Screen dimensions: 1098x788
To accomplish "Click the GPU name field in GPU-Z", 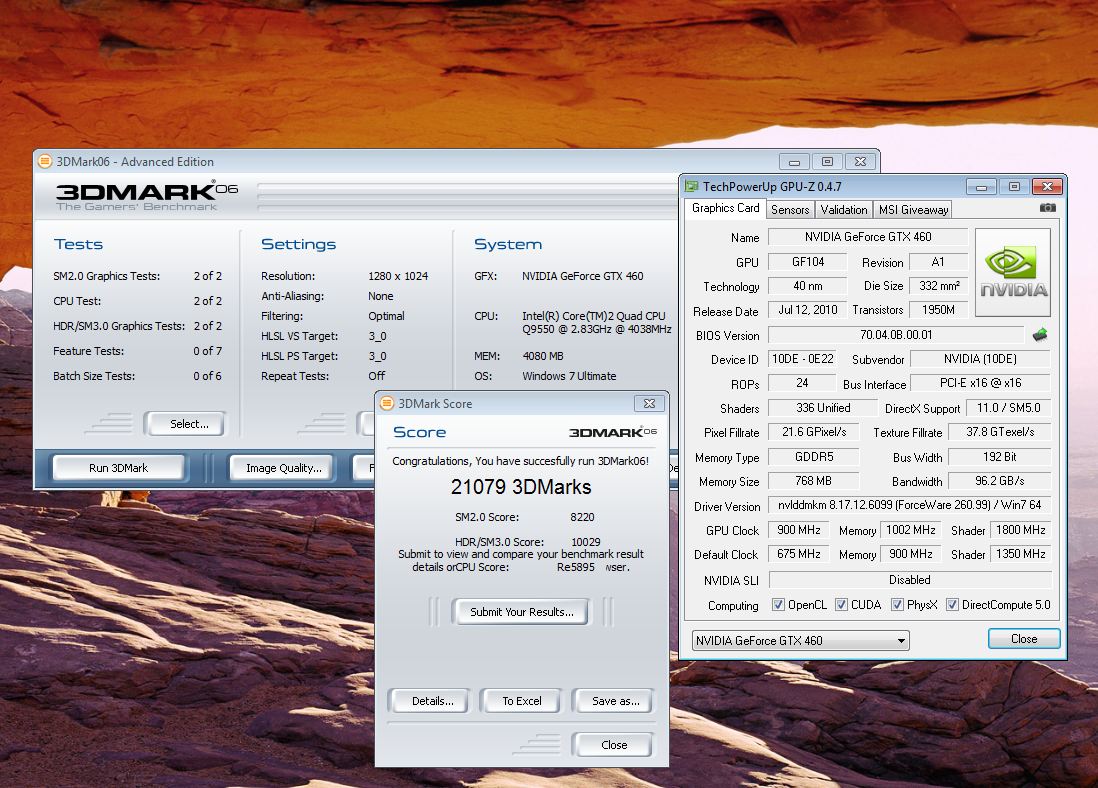I will 868,237.
